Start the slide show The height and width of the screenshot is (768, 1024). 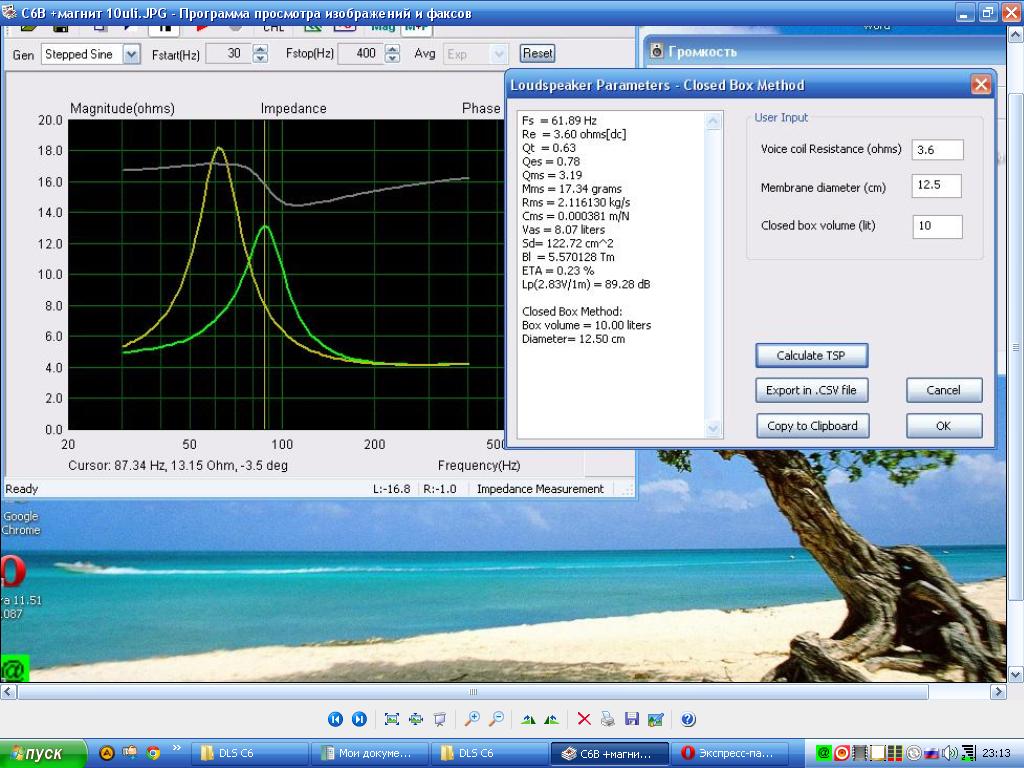(440, 719)
